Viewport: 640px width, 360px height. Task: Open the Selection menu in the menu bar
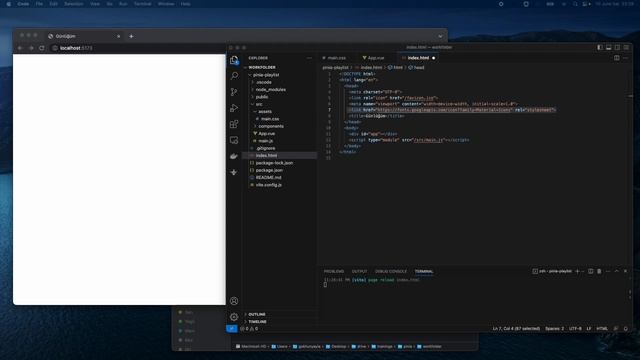[x=74, y=4]
